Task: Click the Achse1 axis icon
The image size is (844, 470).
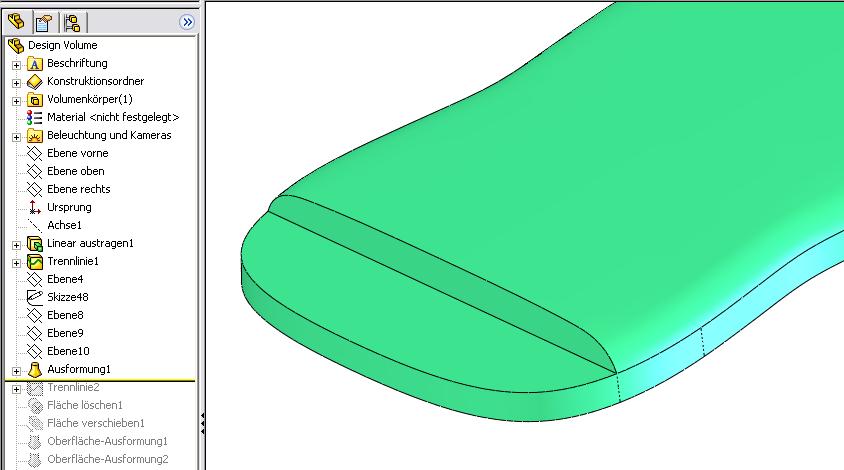Action: [x=34, y=226]
